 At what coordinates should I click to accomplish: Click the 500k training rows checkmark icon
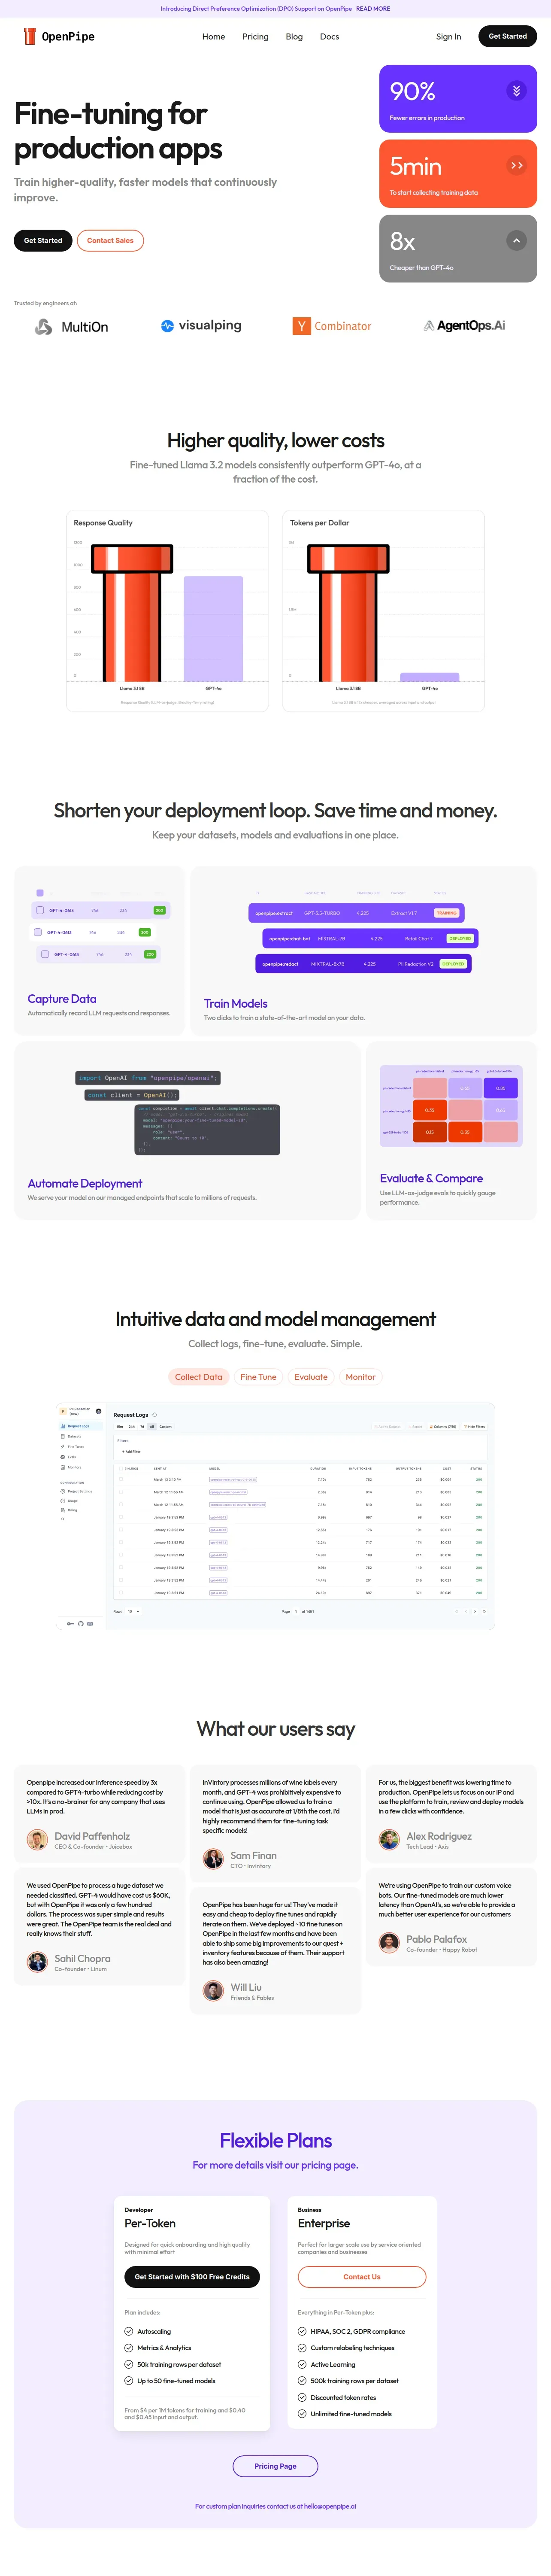coord(302,2381)
